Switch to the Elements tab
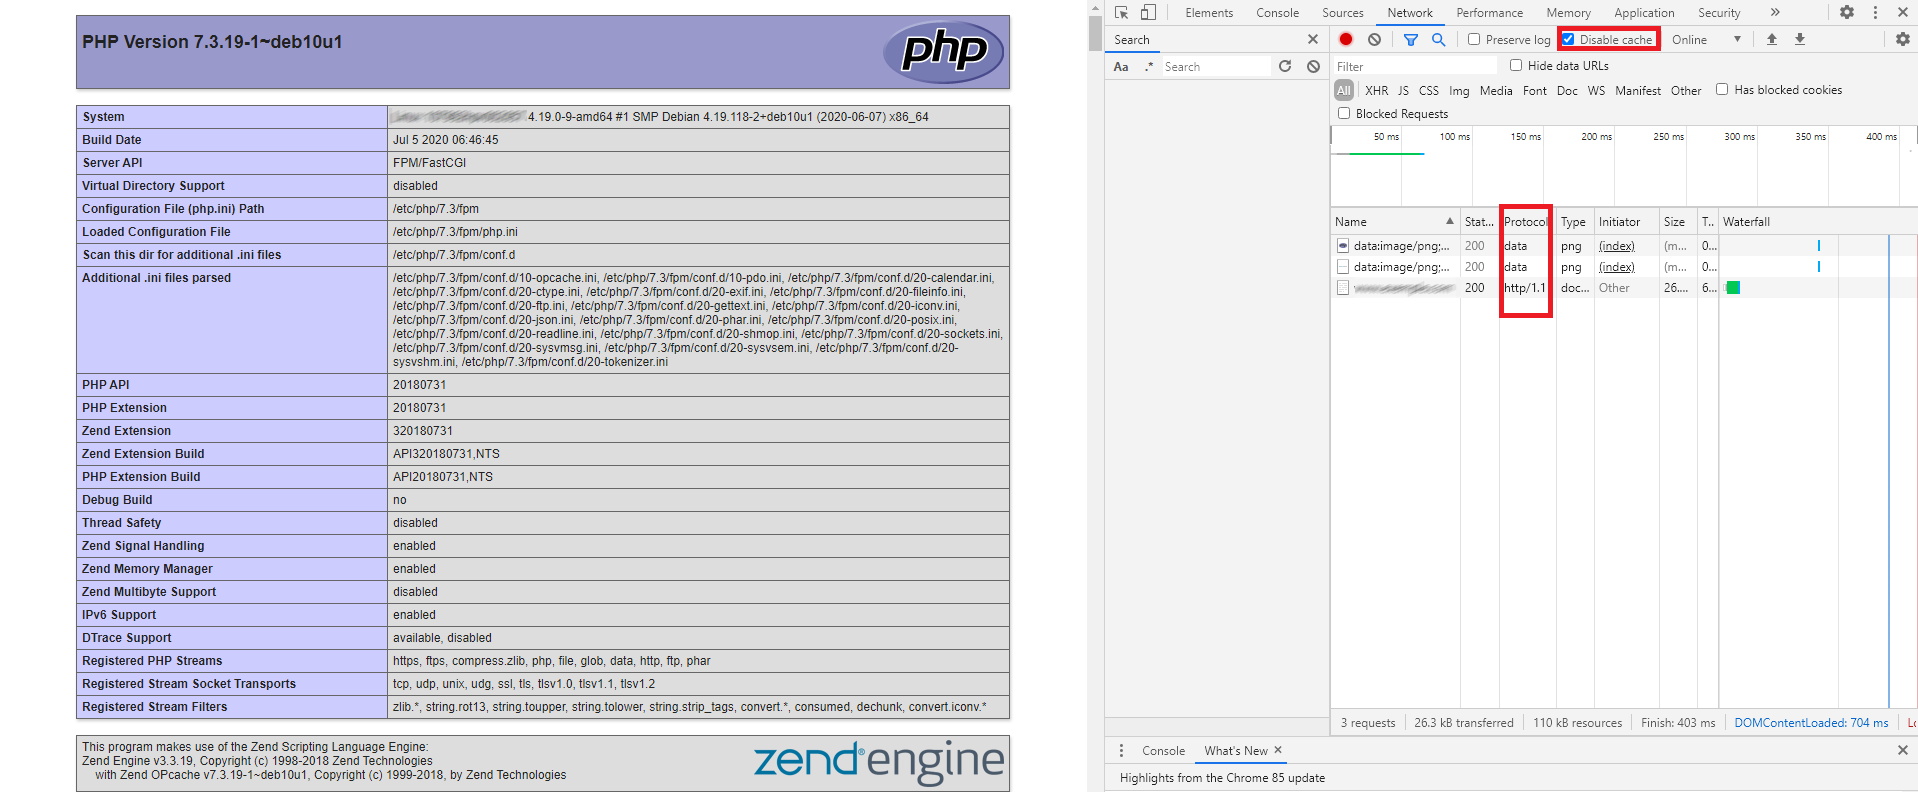The image size is (1918, 792). click(x=1209, y=13)
